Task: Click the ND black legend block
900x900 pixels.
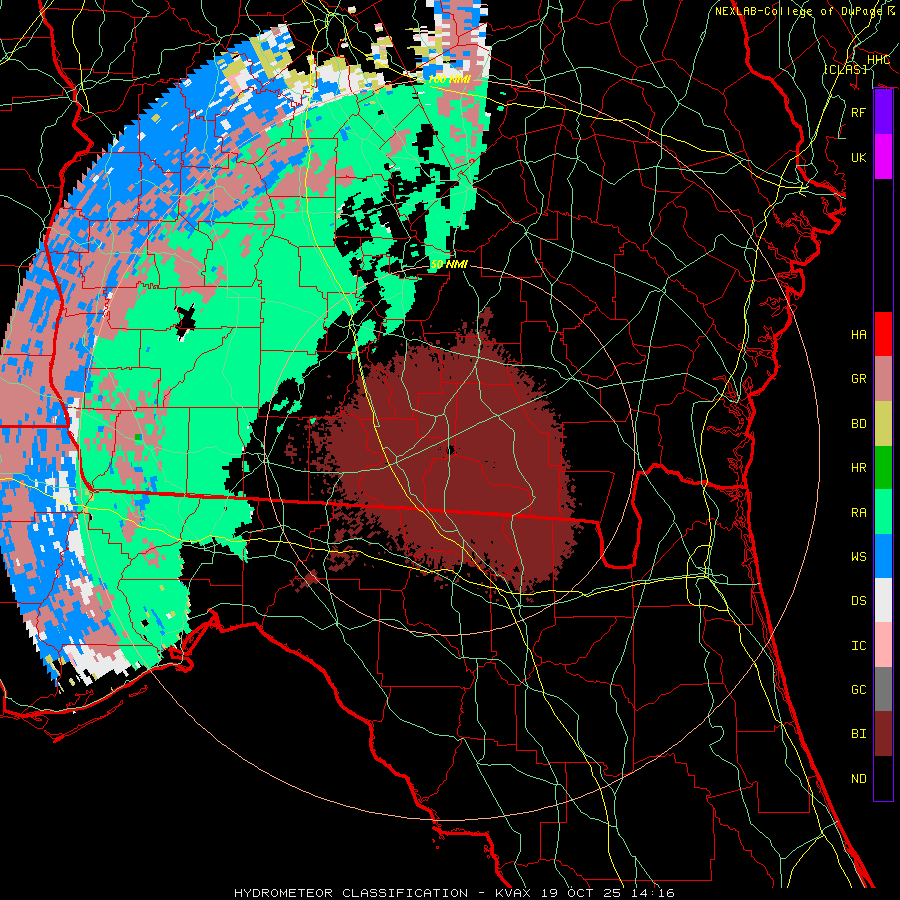Action: 883,778
